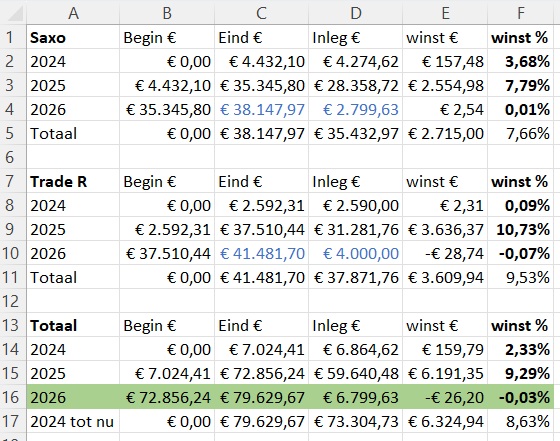Click 'Eind €' header in row 13
The image size is (560, 441).
[x=261, y=325]
